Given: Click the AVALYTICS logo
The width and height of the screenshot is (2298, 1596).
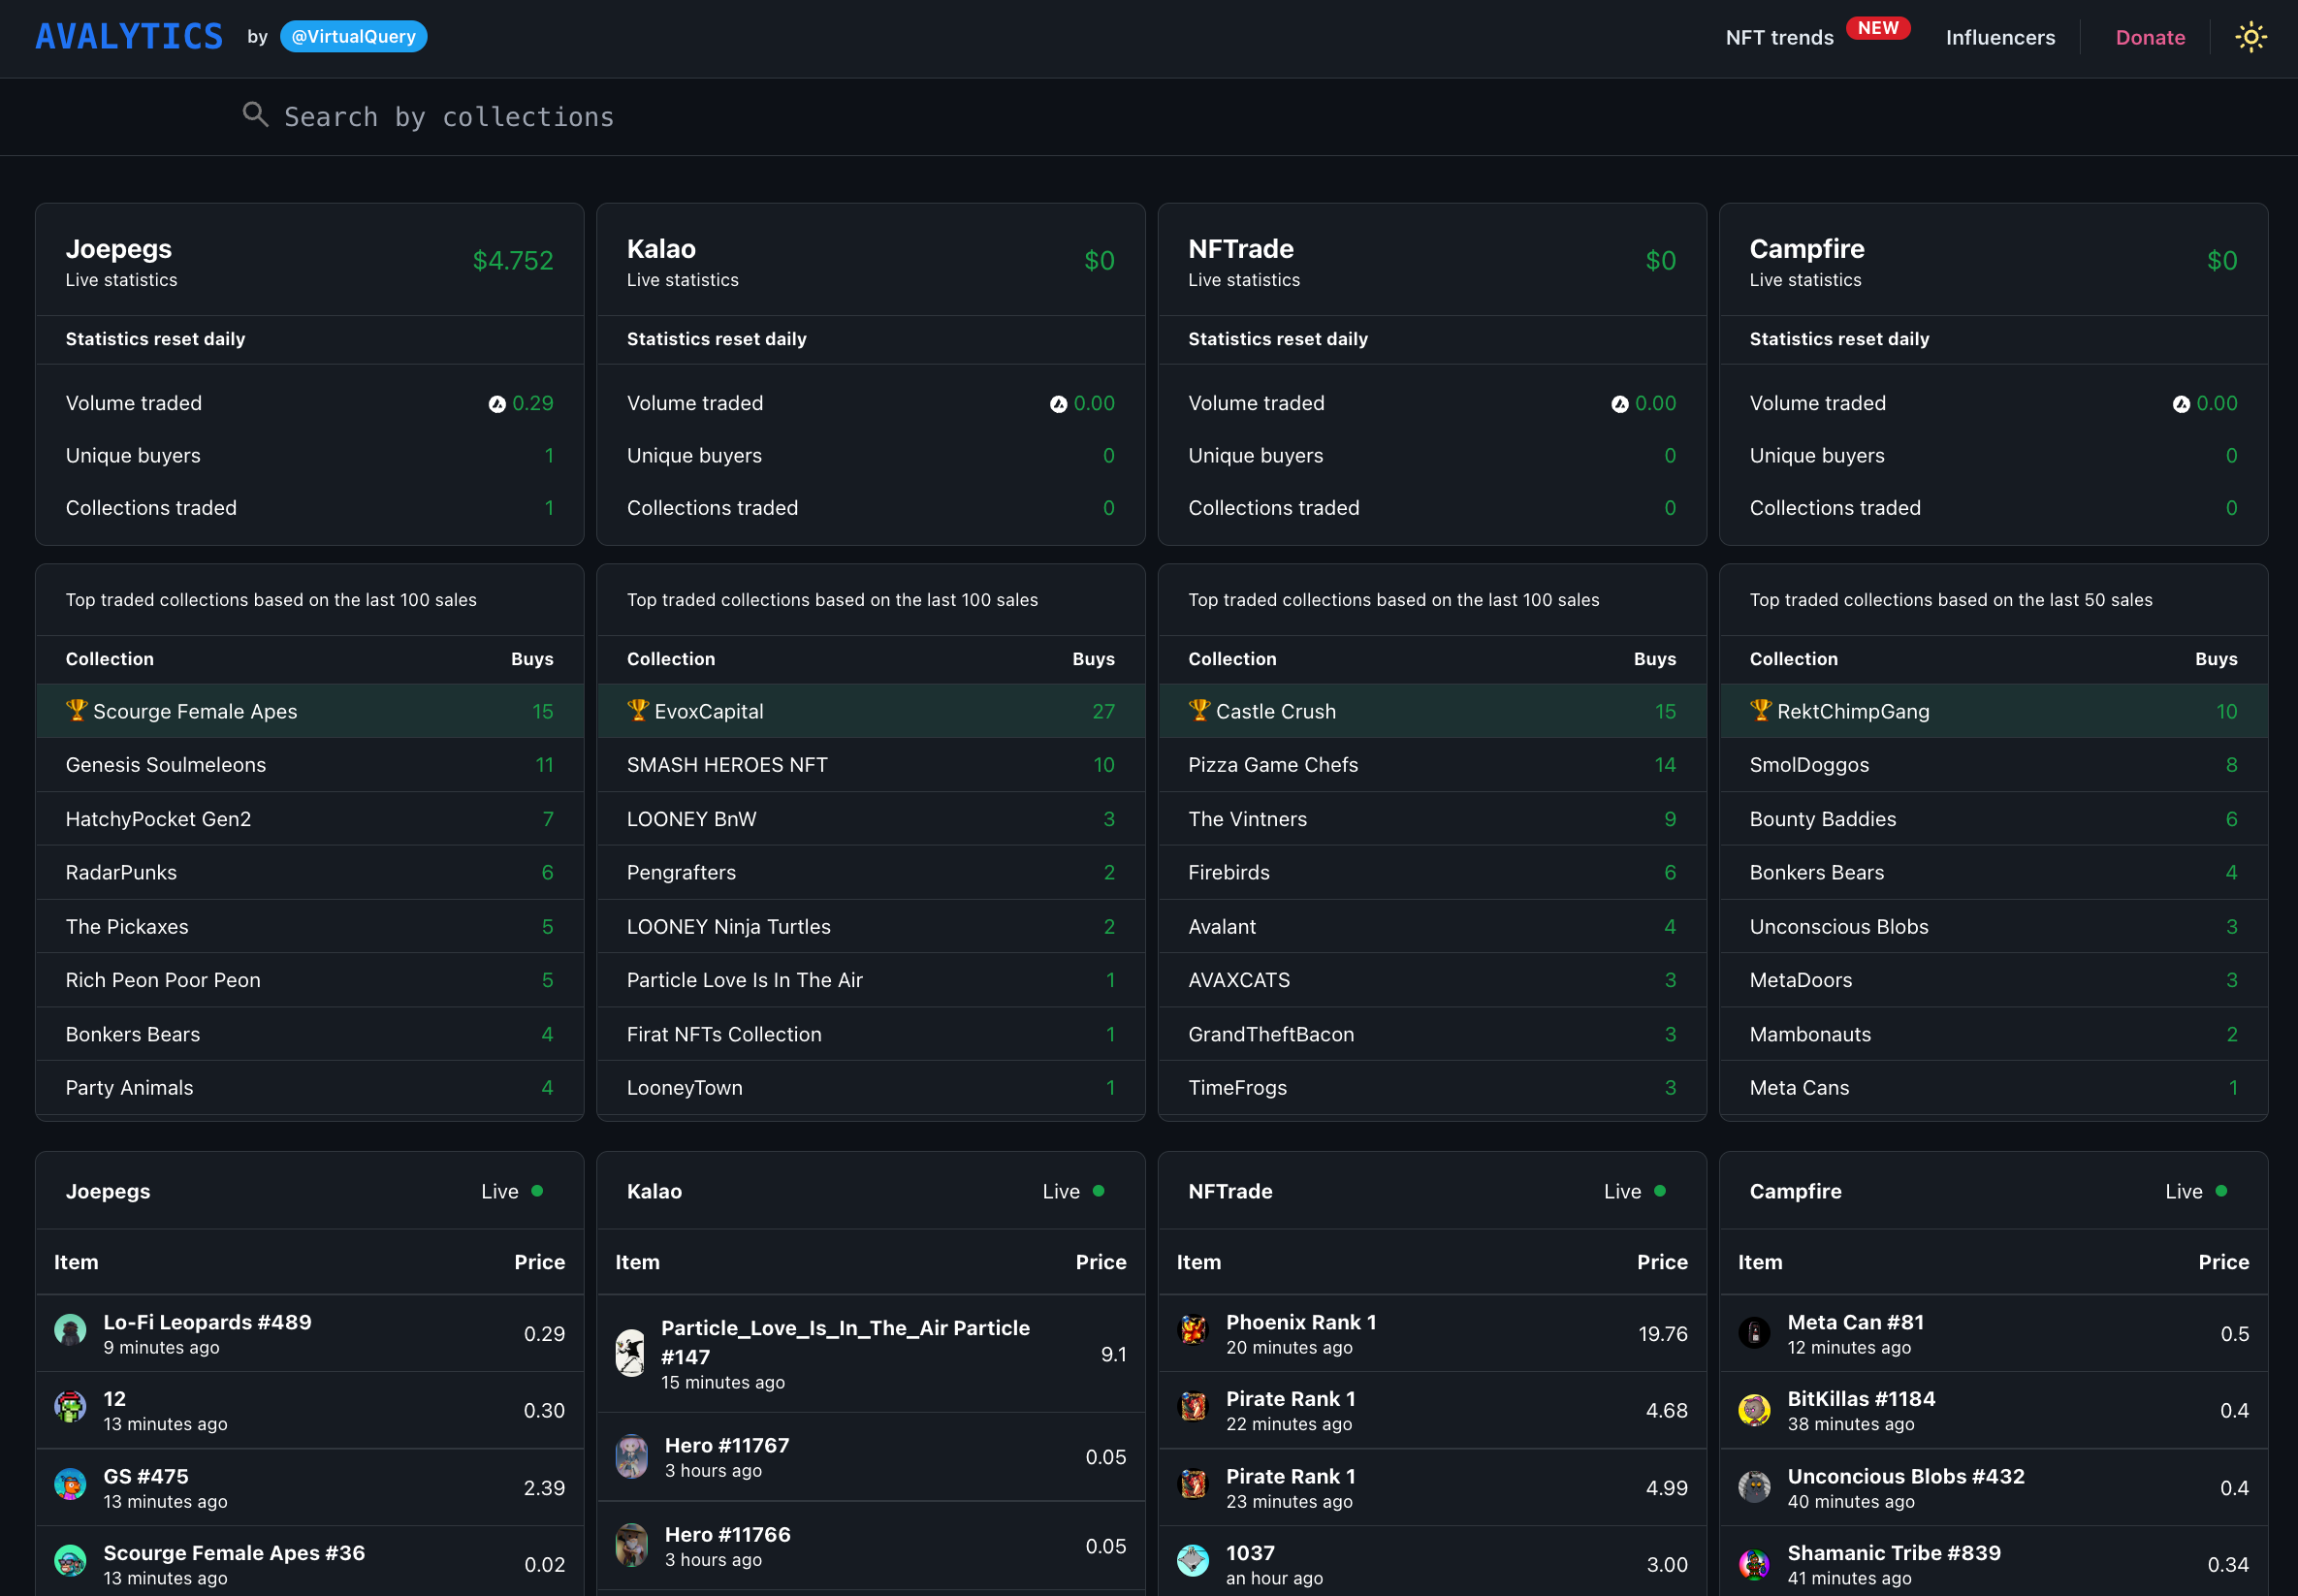Looking at the screenshot, I should (129, 37).
